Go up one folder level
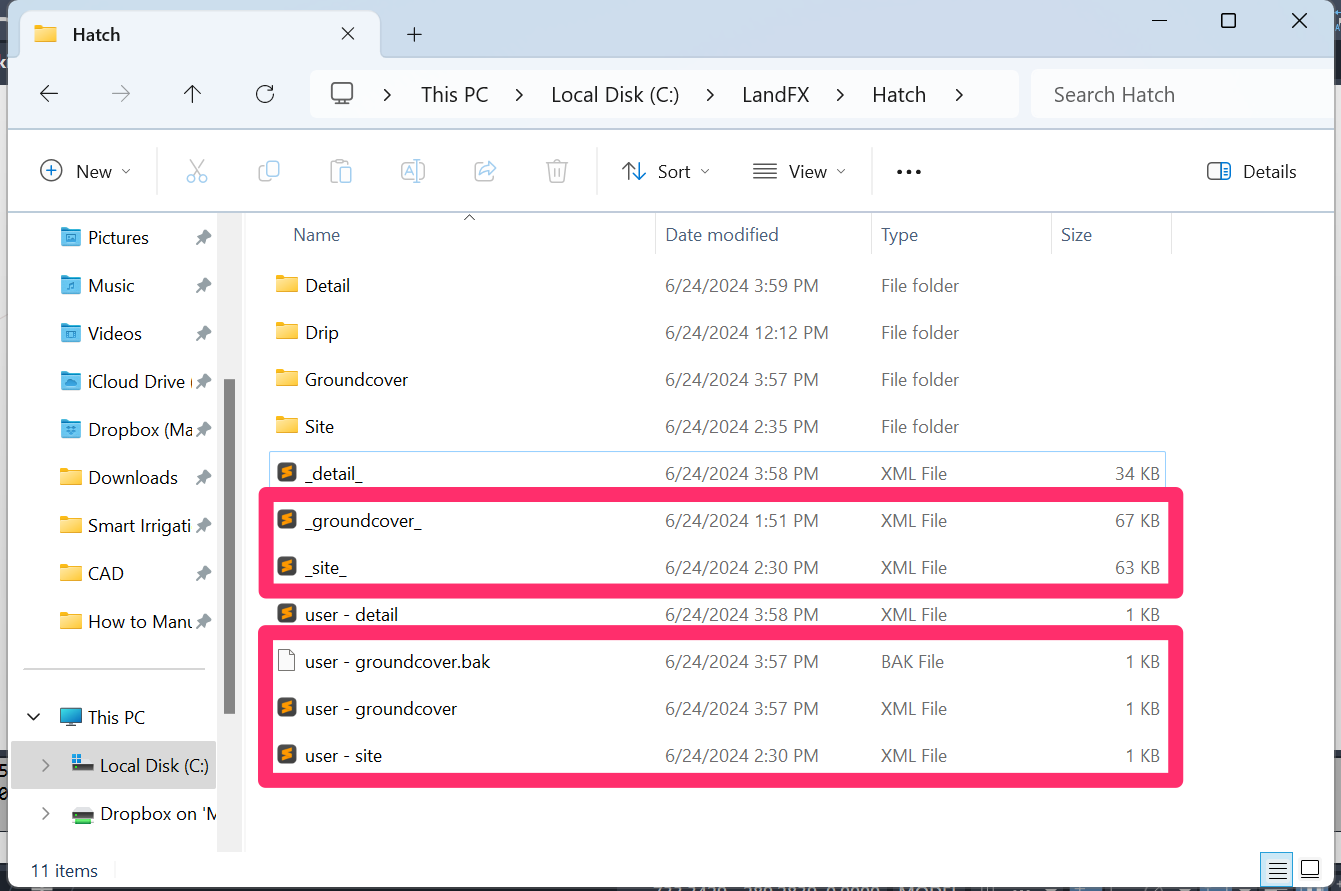 (192, 94)
